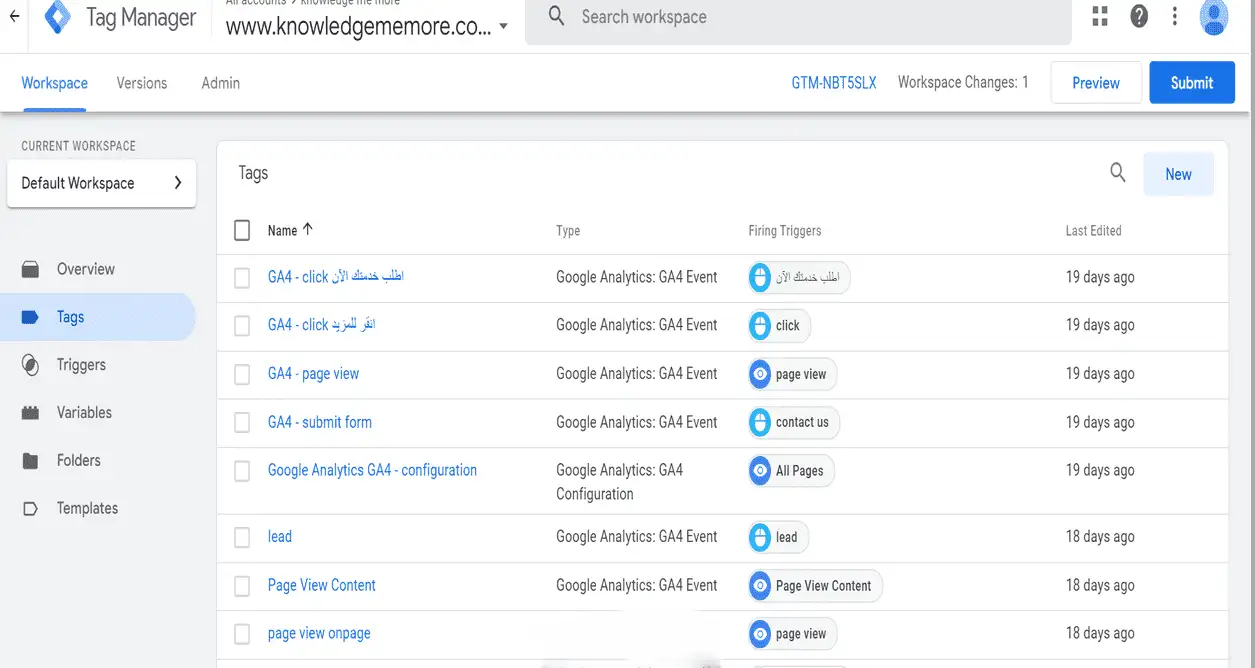Click page view trigger icon in GA4 - page view row

[x=760, y=374]
